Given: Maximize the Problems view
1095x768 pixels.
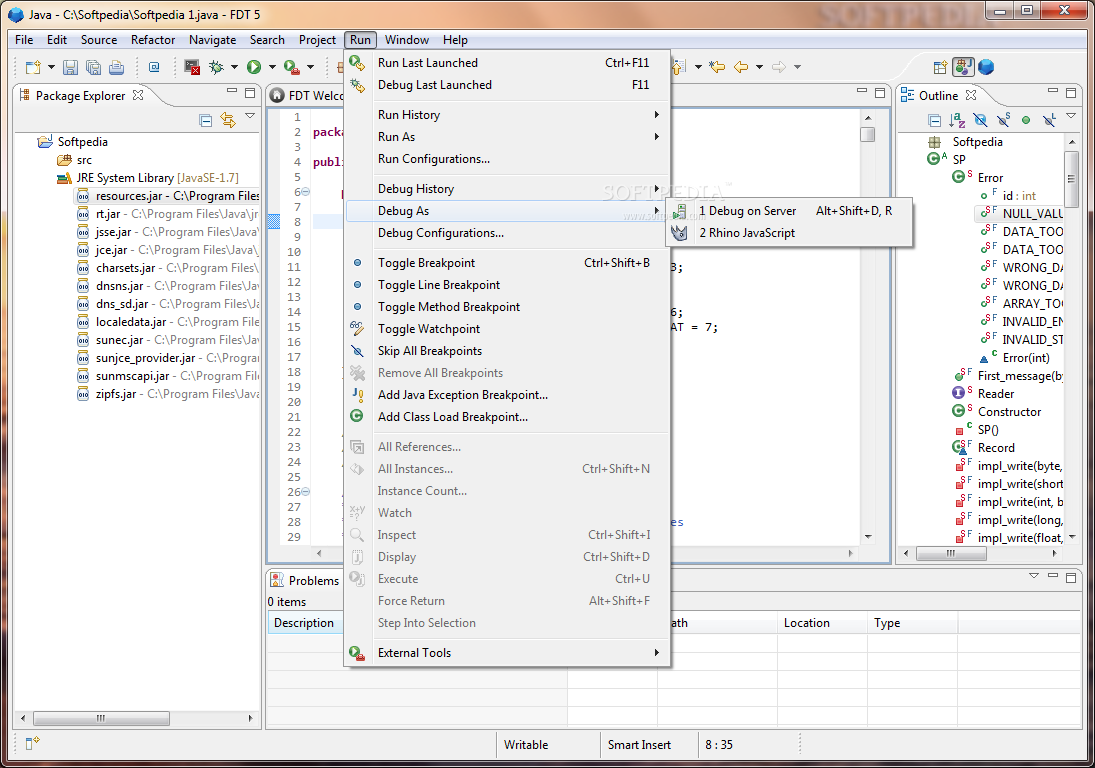Looking at the screenshot, I should pyautogui.click(x=1071, y=577).
